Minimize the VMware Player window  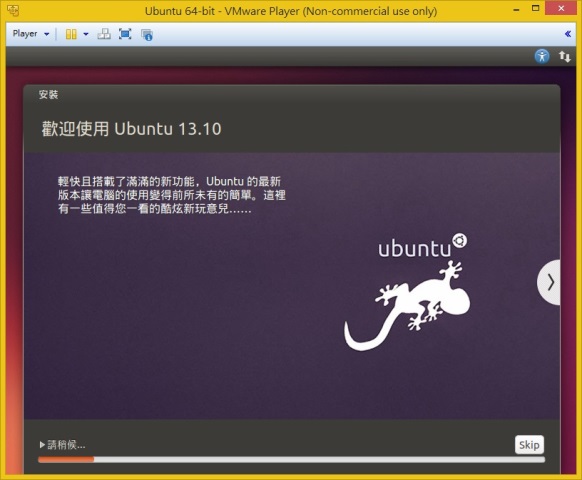(516, 10)
